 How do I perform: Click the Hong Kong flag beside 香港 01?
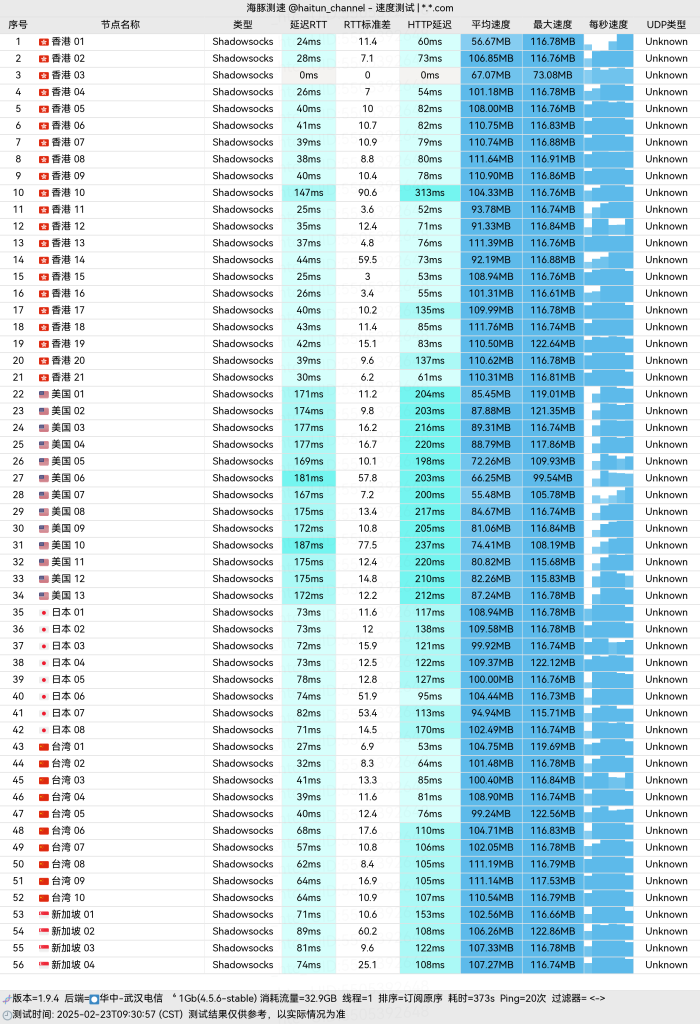(44, 42)
